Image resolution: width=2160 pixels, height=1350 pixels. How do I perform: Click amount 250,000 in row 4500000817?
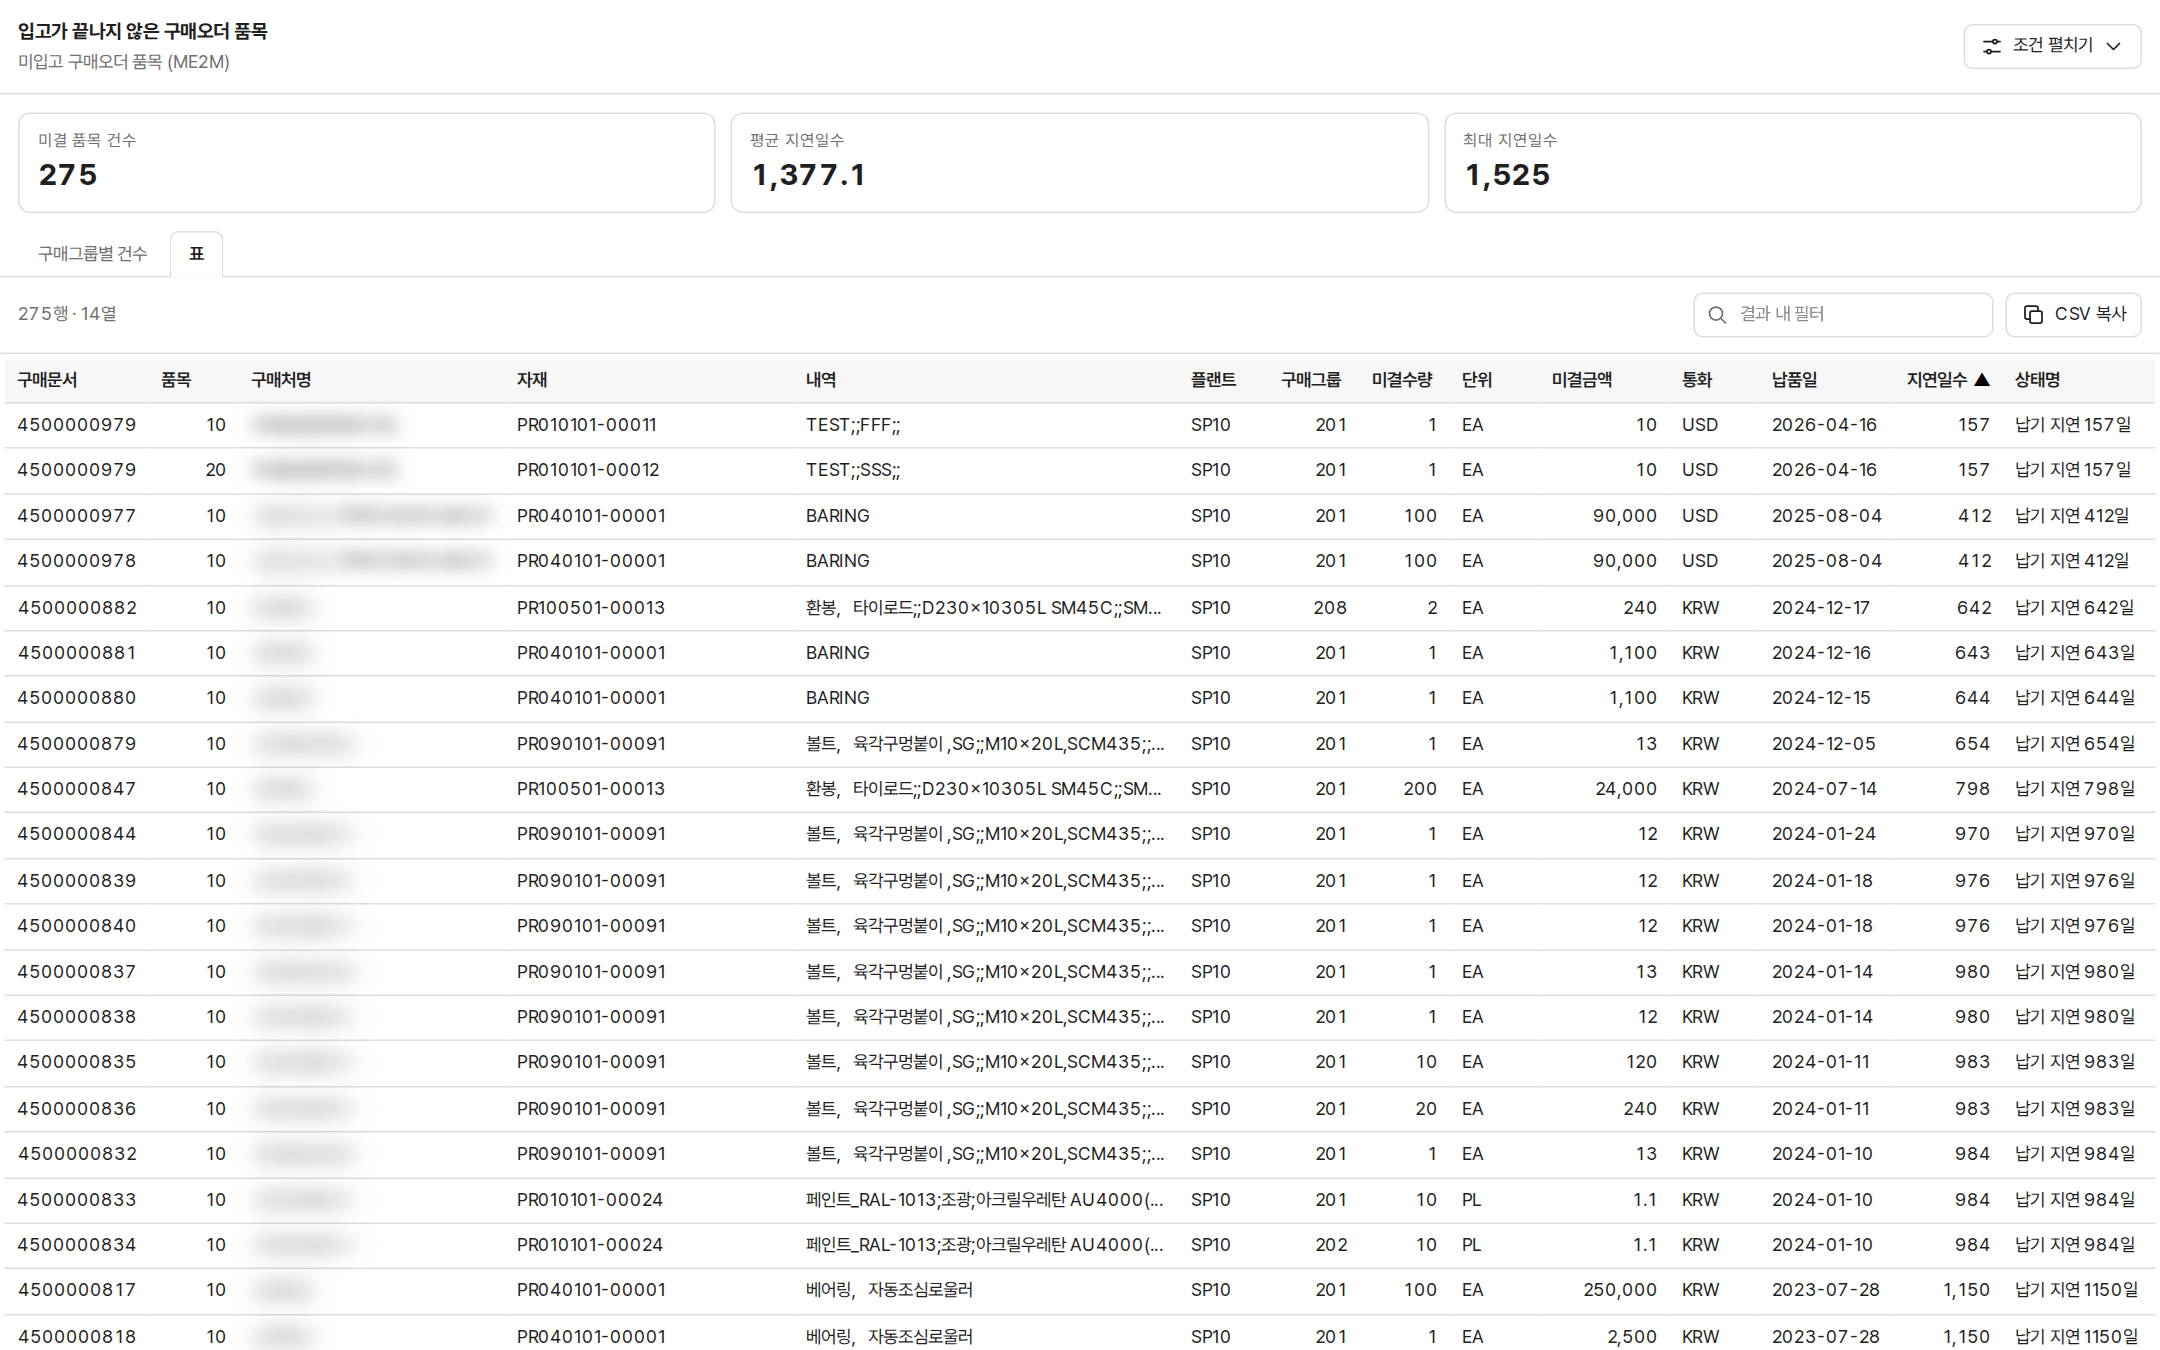1620,1290
